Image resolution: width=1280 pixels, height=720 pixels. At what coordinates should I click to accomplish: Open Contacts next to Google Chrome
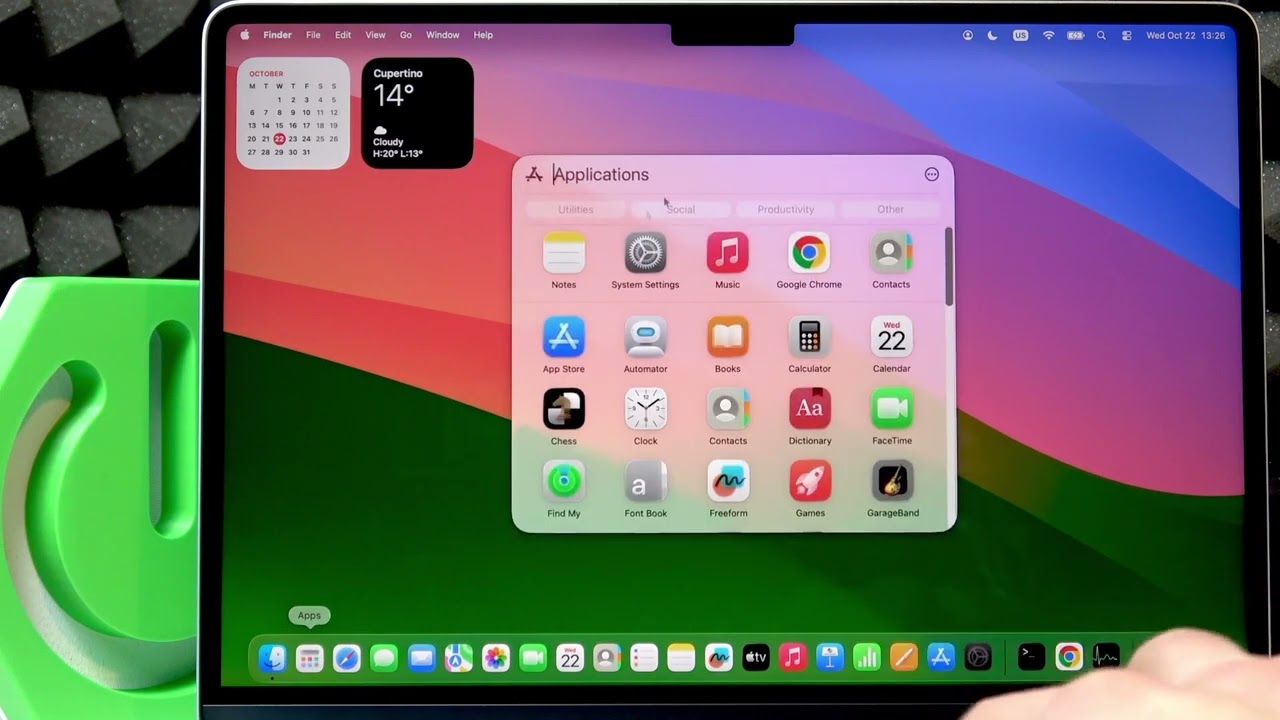pyautogui.click(x=891, y=253)
